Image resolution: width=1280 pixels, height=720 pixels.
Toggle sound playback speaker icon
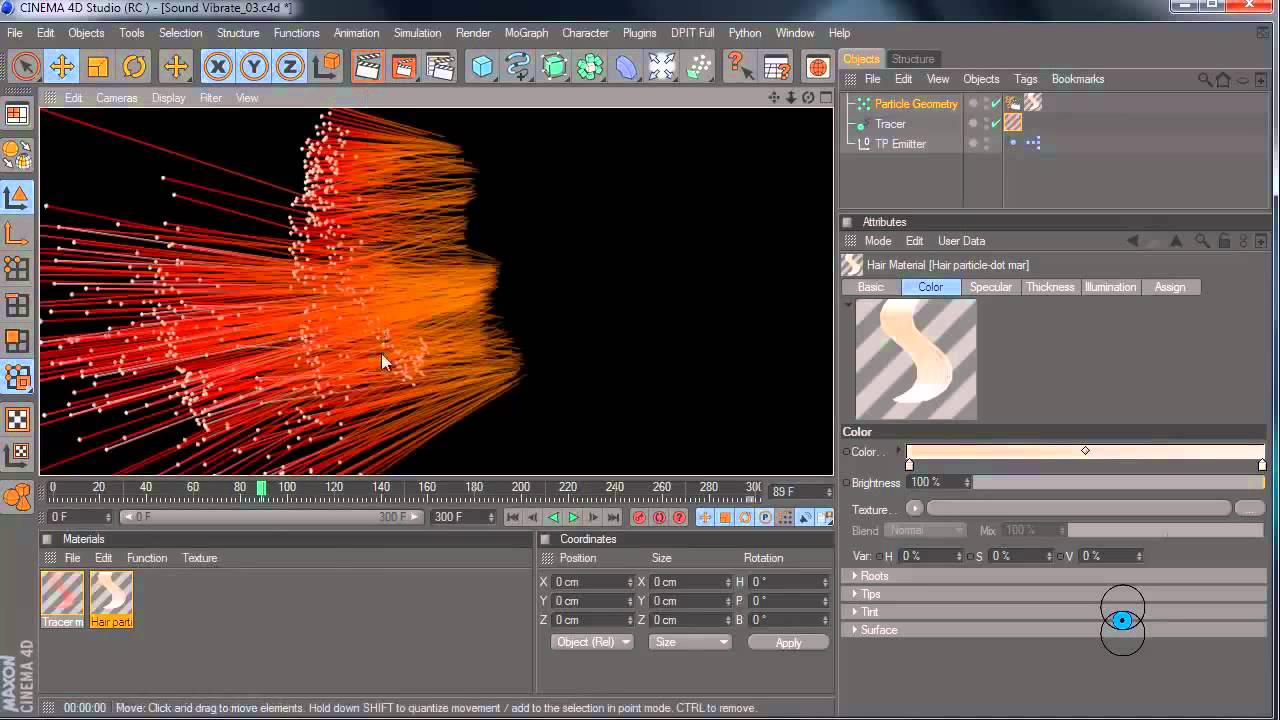[805, 517]
